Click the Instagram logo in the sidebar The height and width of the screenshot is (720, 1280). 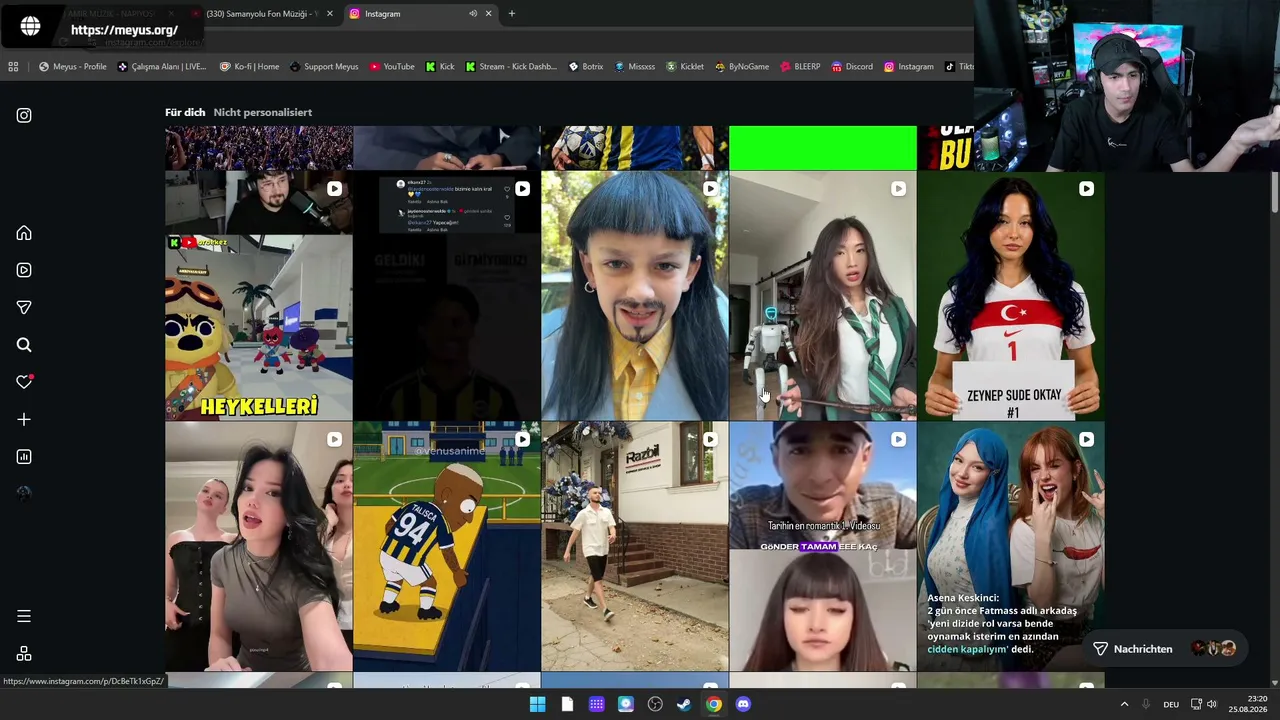click(x=24, y=115)
